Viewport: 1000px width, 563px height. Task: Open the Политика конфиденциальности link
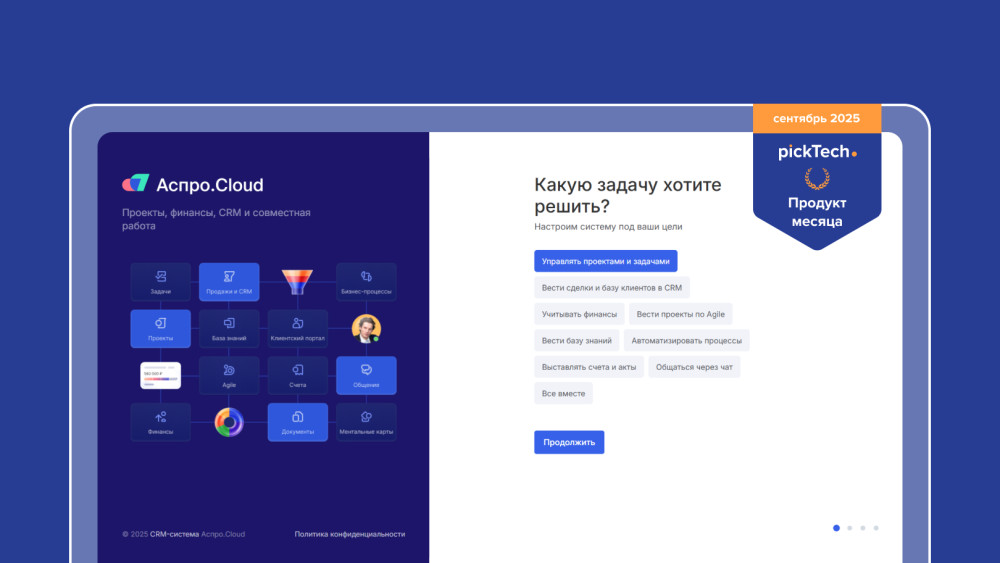349,534
